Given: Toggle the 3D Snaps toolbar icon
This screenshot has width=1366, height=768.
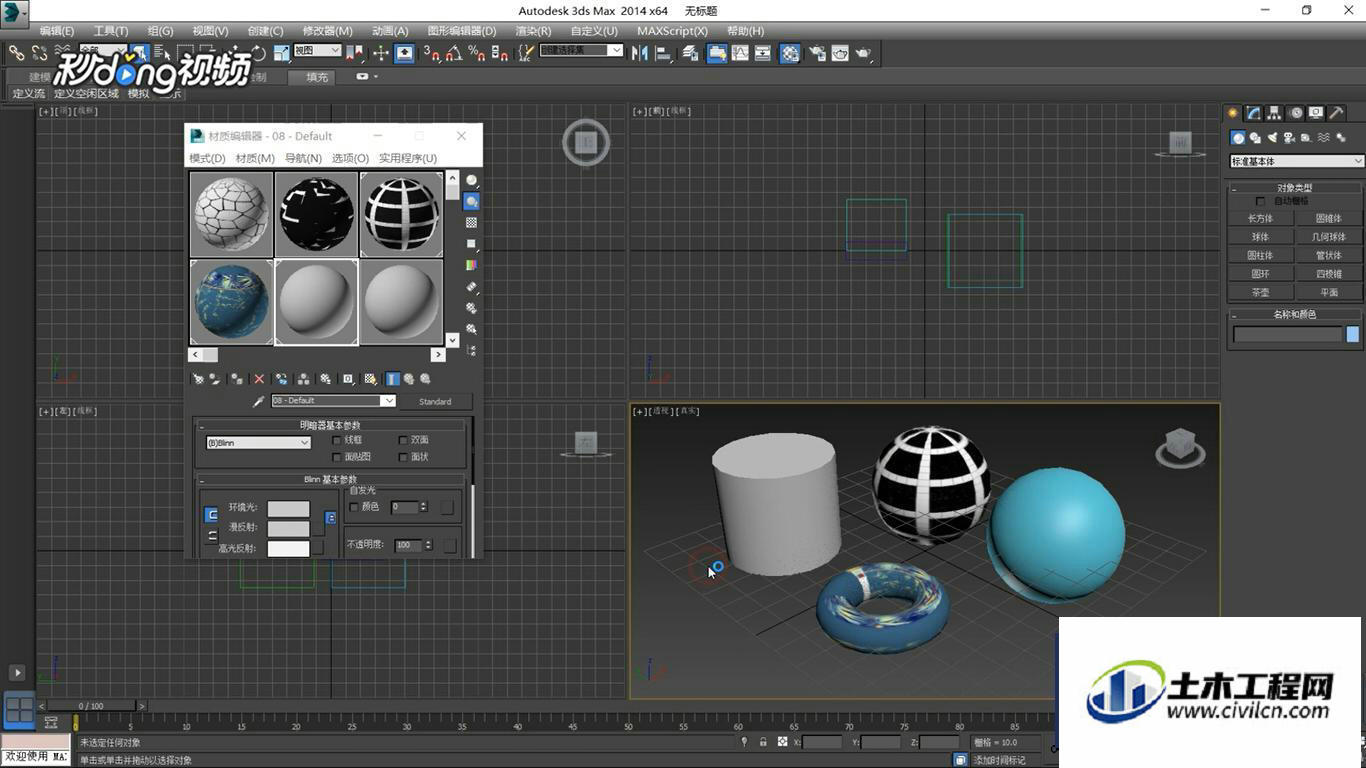Looking at the screenshot, I should 432,53.
